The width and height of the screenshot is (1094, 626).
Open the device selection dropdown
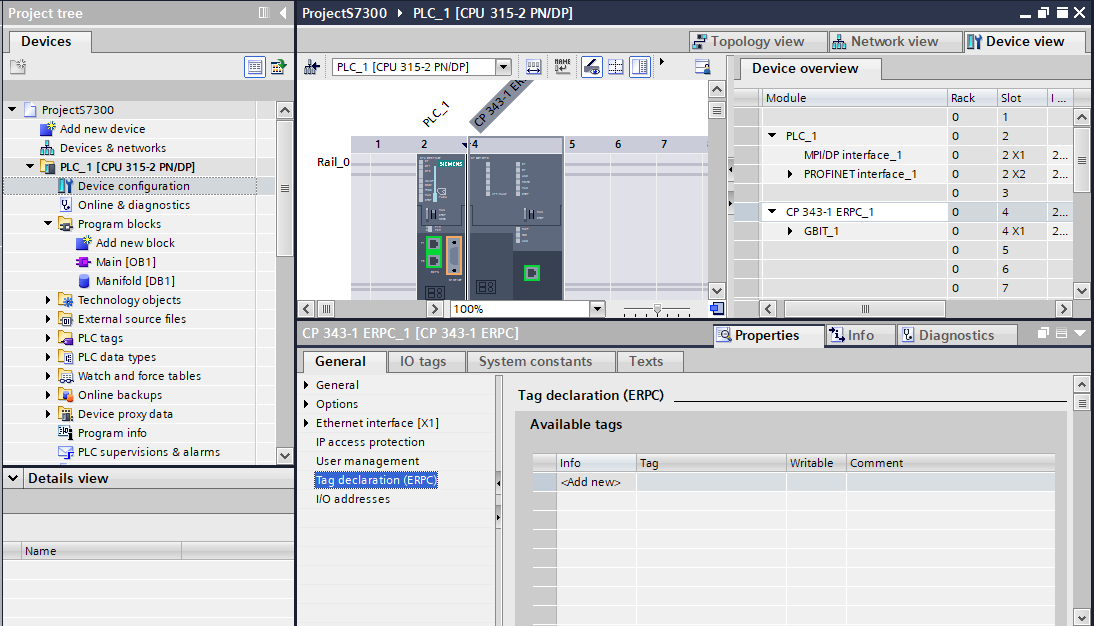(503, 67)
